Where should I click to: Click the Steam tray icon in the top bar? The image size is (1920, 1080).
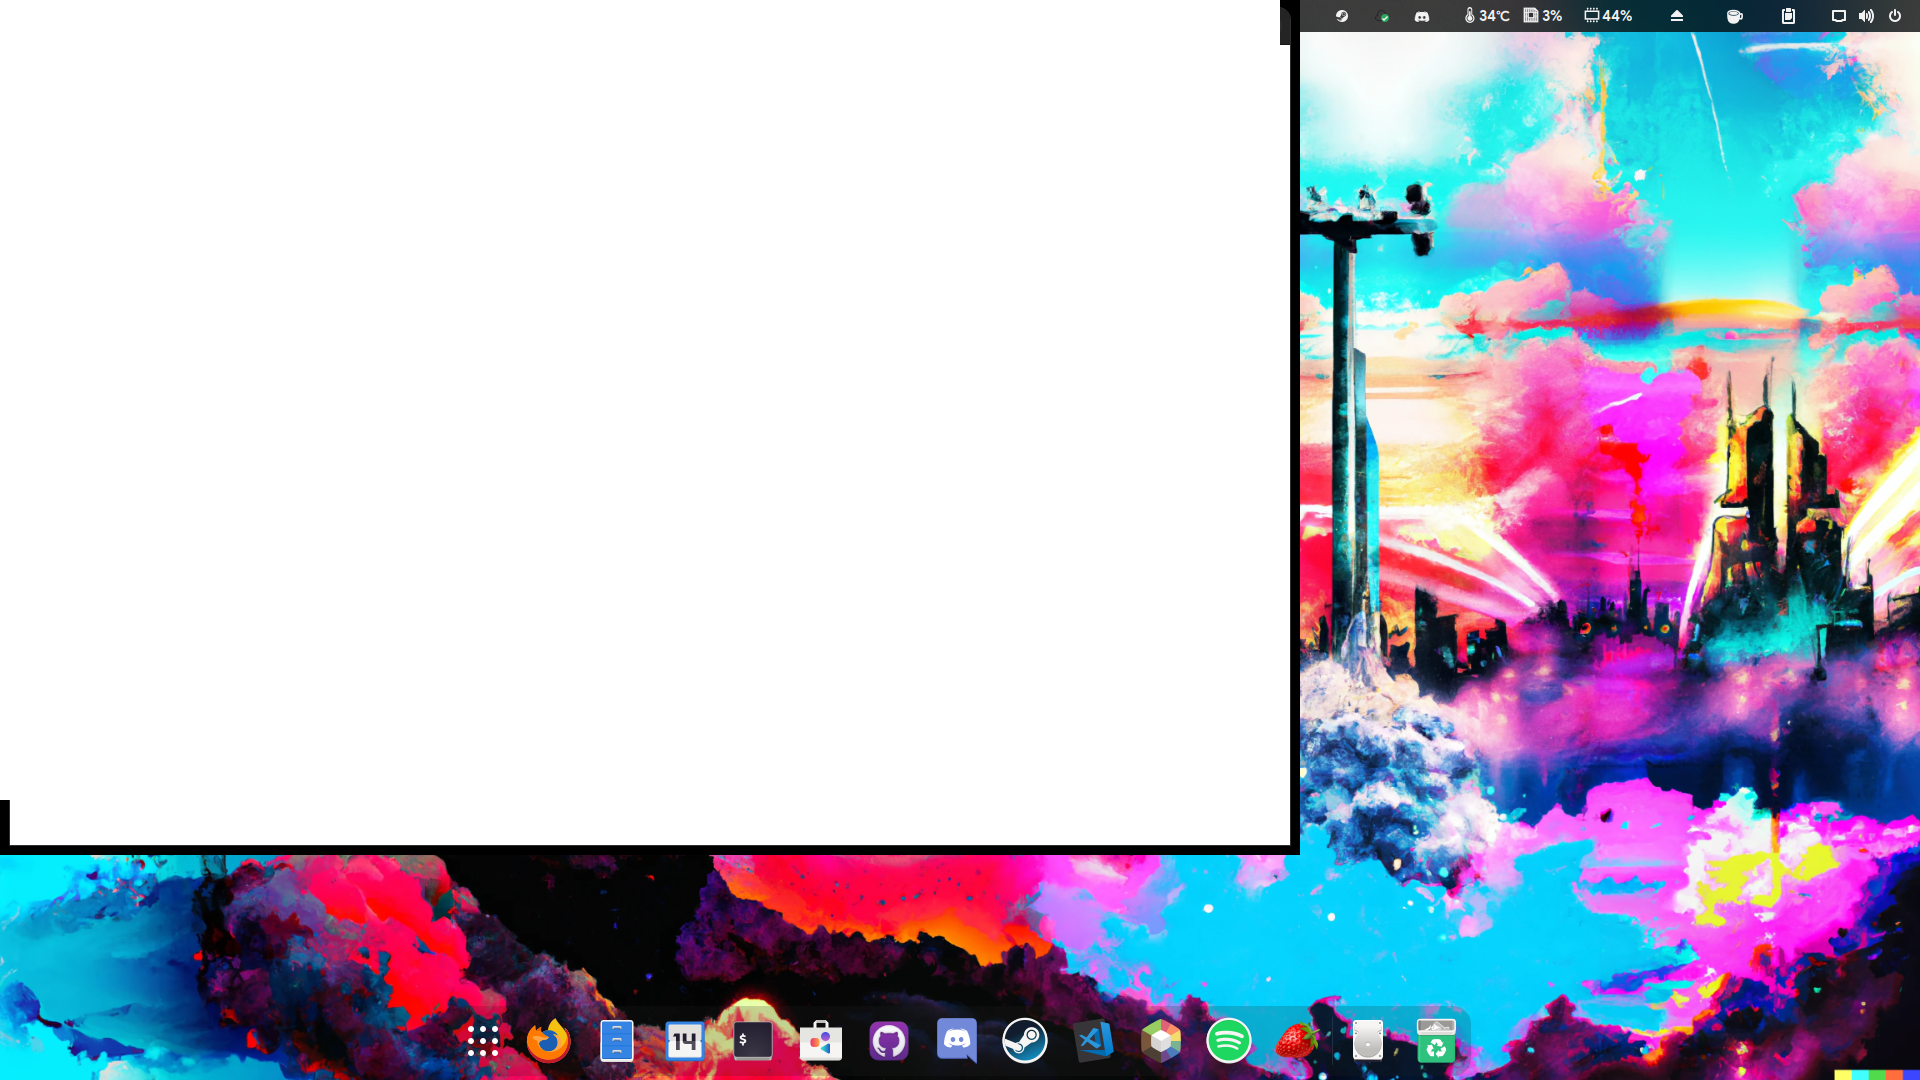(1342, 16)
